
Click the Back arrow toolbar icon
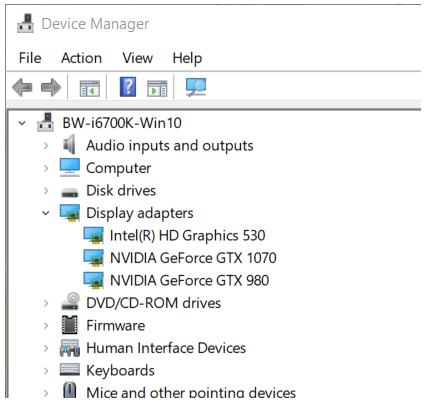tap(22, 88)
